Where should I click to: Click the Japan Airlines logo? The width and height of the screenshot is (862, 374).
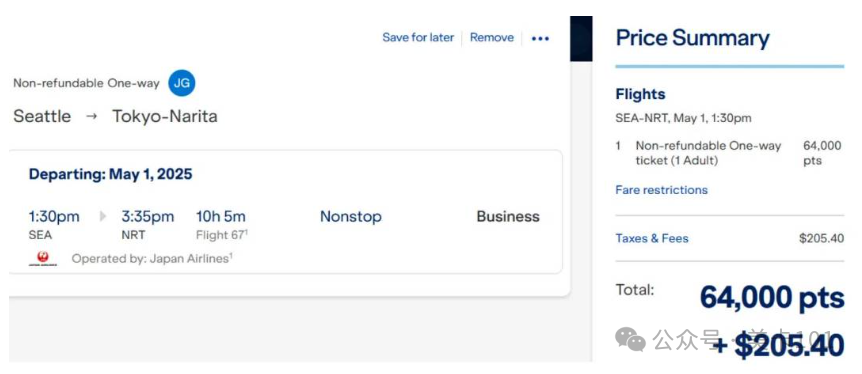tap(43, 258)
